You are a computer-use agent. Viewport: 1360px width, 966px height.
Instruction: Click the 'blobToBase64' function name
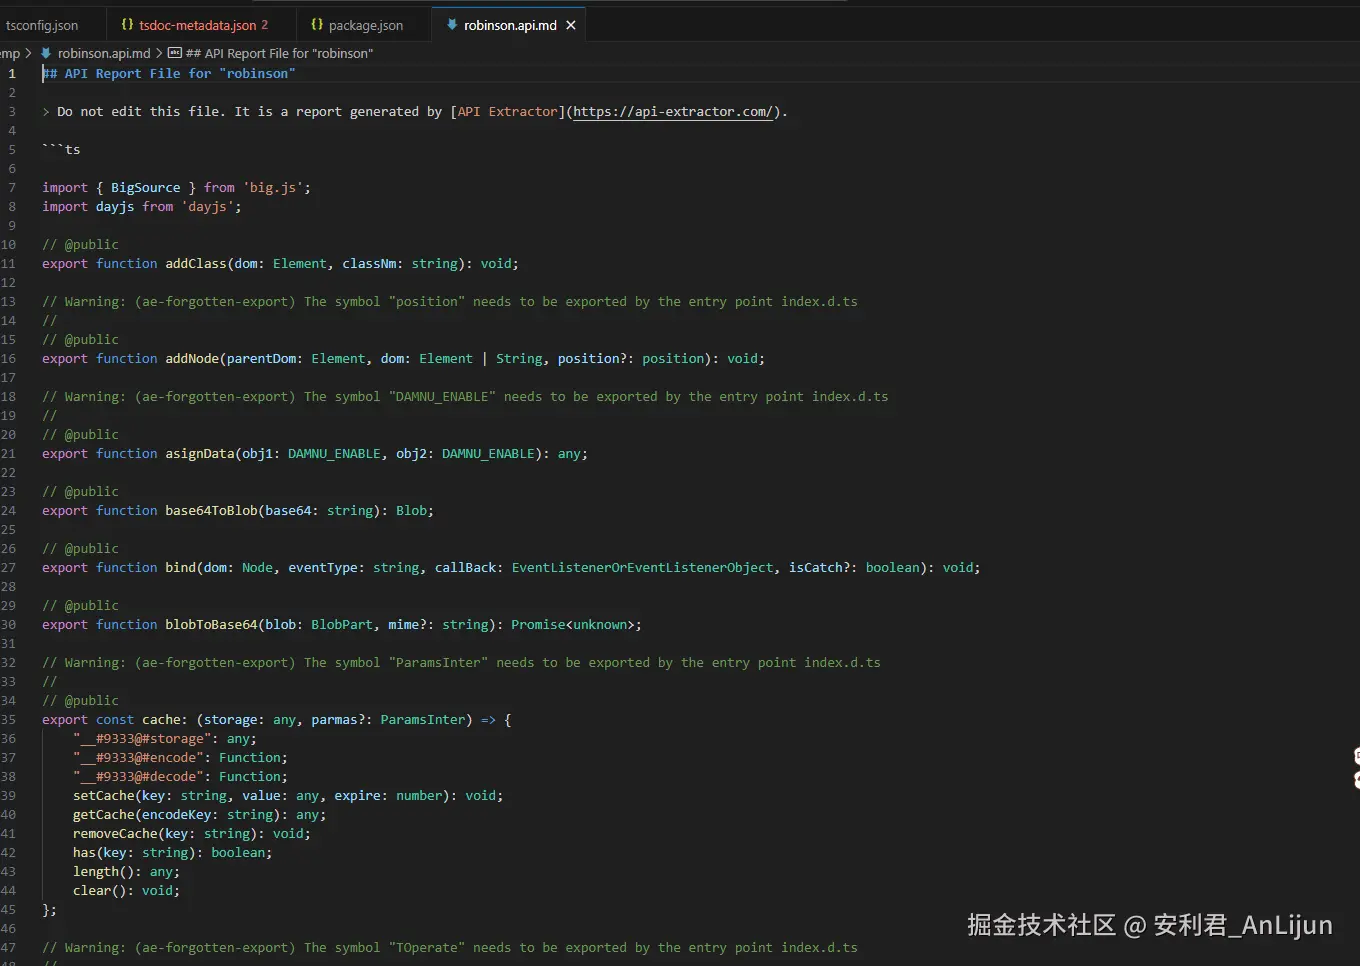pos(211,625)
